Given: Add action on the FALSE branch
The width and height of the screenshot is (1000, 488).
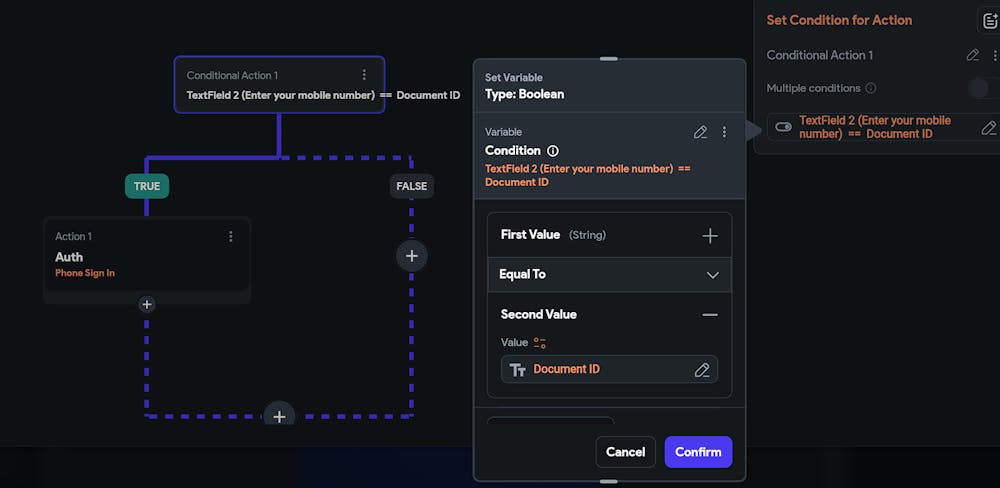Looking at the screenshot, I should click(411, 256).
